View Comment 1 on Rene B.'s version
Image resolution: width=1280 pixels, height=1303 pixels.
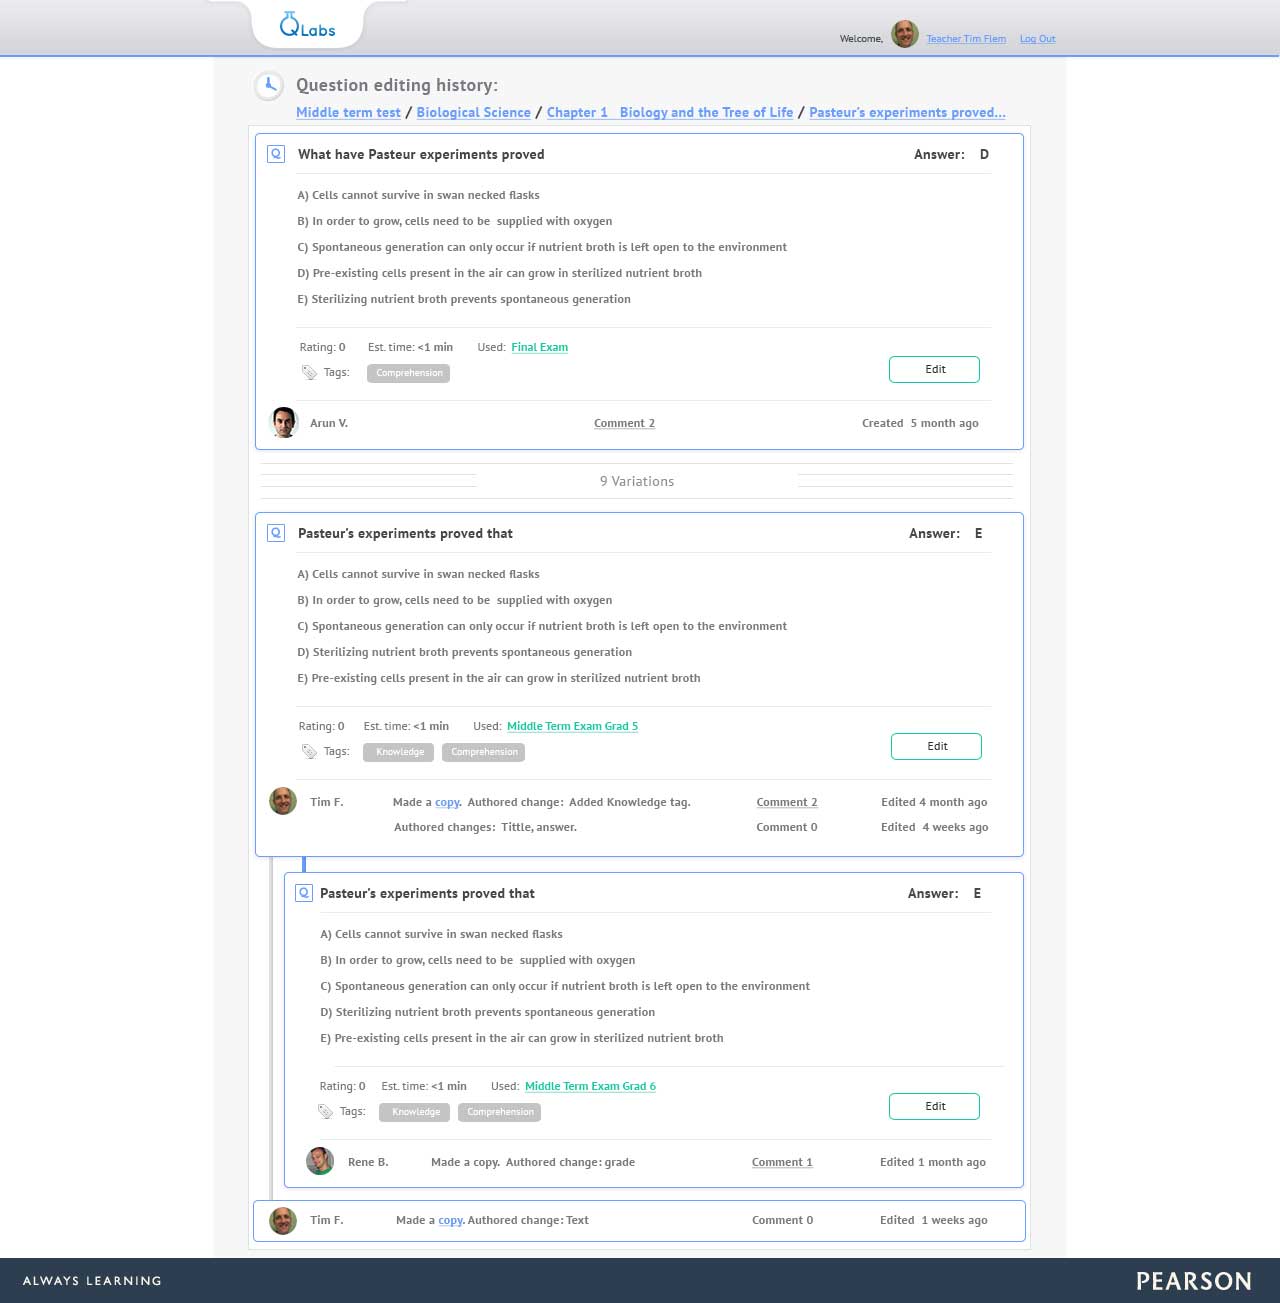coord(781,1162)
